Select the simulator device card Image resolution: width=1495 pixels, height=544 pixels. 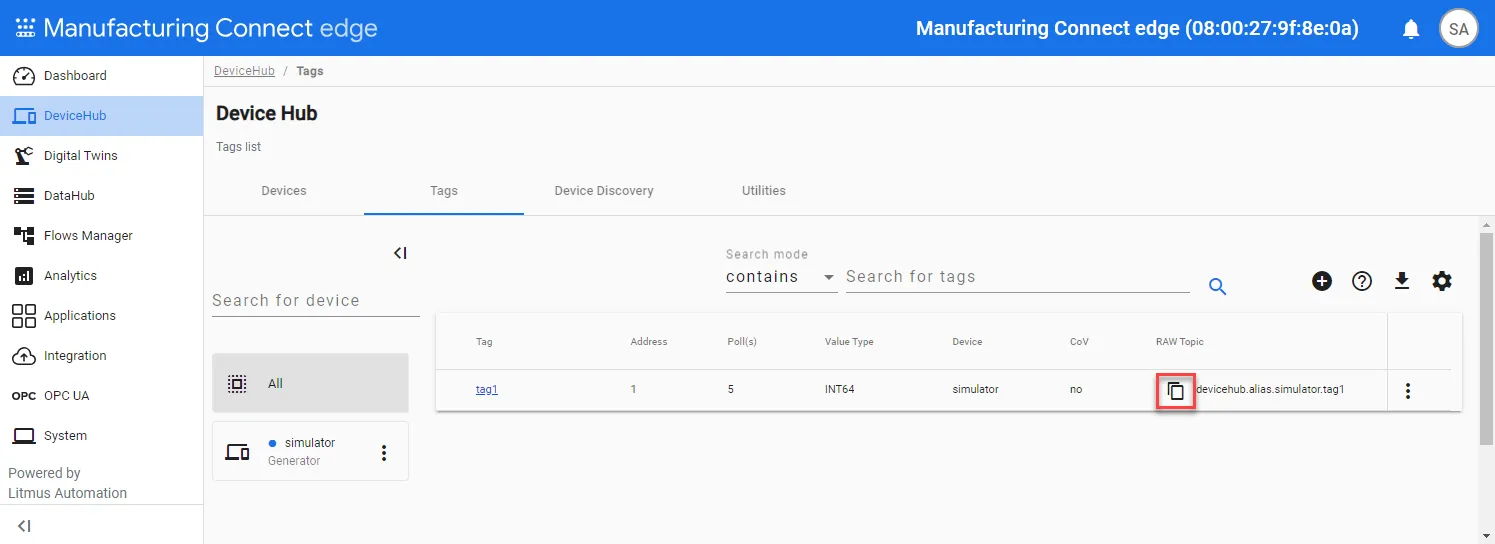[x=310, y=451]
